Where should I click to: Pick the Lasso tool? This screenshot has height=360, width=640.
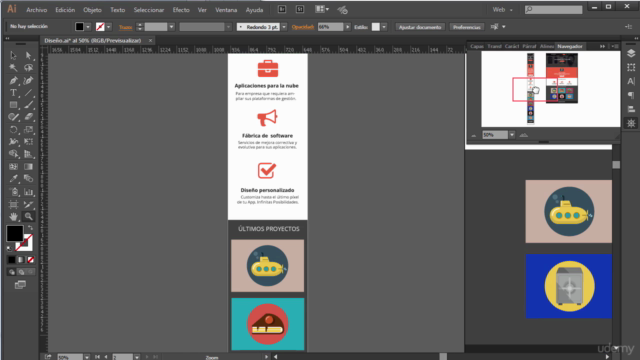tap(28, 68)
